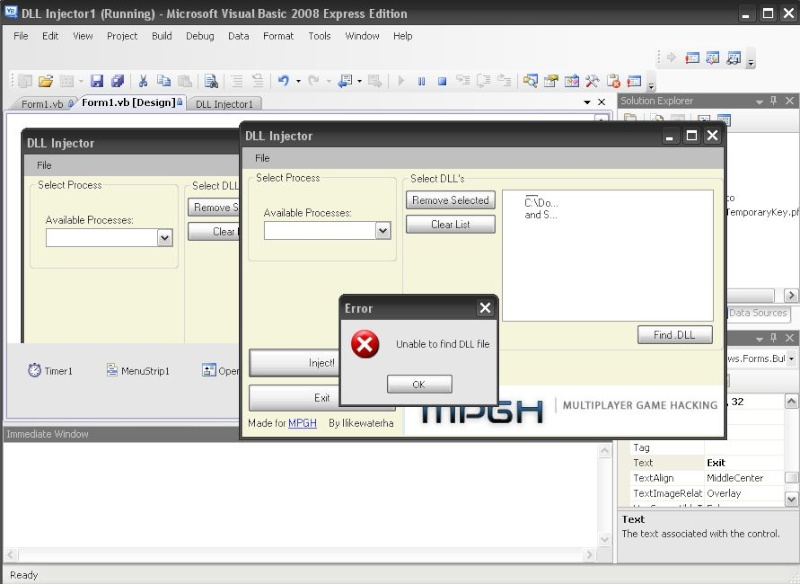Open the active files list dropdown arrow
Image resolution: width=800 pixels, height=584 pixels.
[x=587, y=103]
